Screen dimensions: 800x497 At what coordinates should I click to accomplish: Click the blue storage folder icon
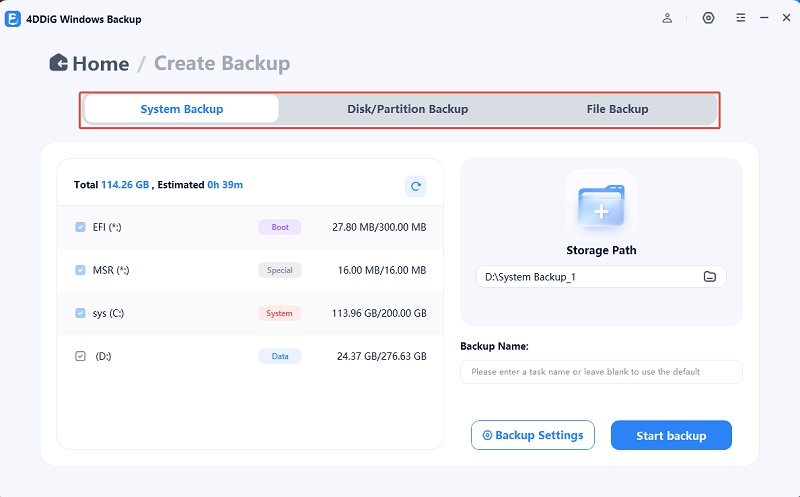[601, 206]
